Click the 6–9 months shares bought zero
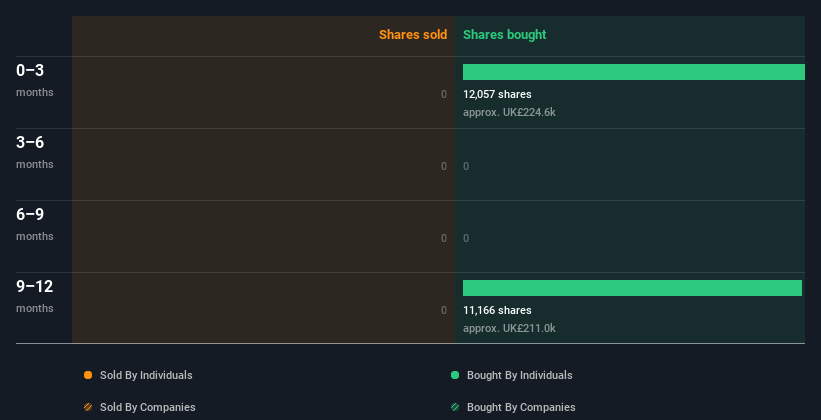The height and width of the screenshot is (420, 821). 466,238
